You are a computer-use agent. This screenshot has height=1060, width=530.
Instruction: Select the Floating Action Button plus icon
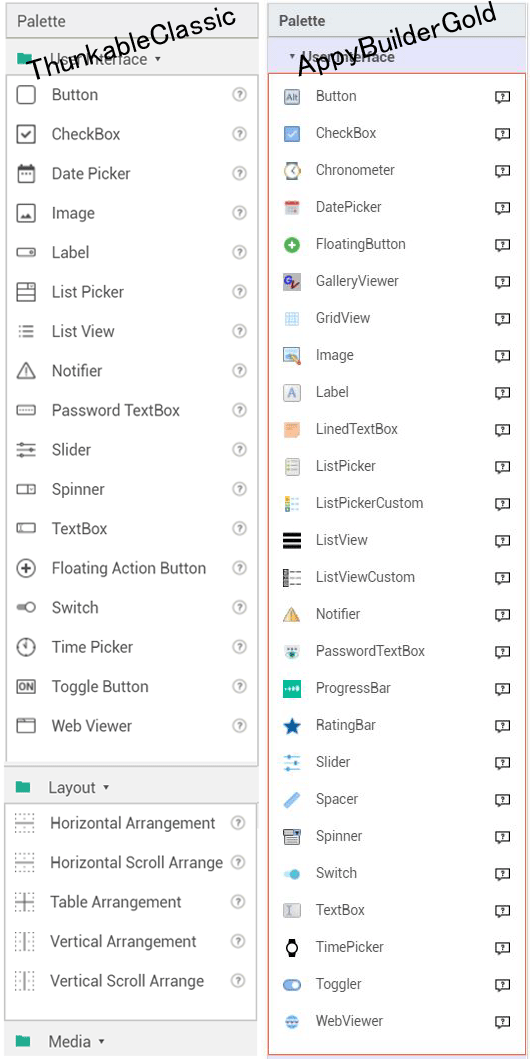(x=26, y=569)
